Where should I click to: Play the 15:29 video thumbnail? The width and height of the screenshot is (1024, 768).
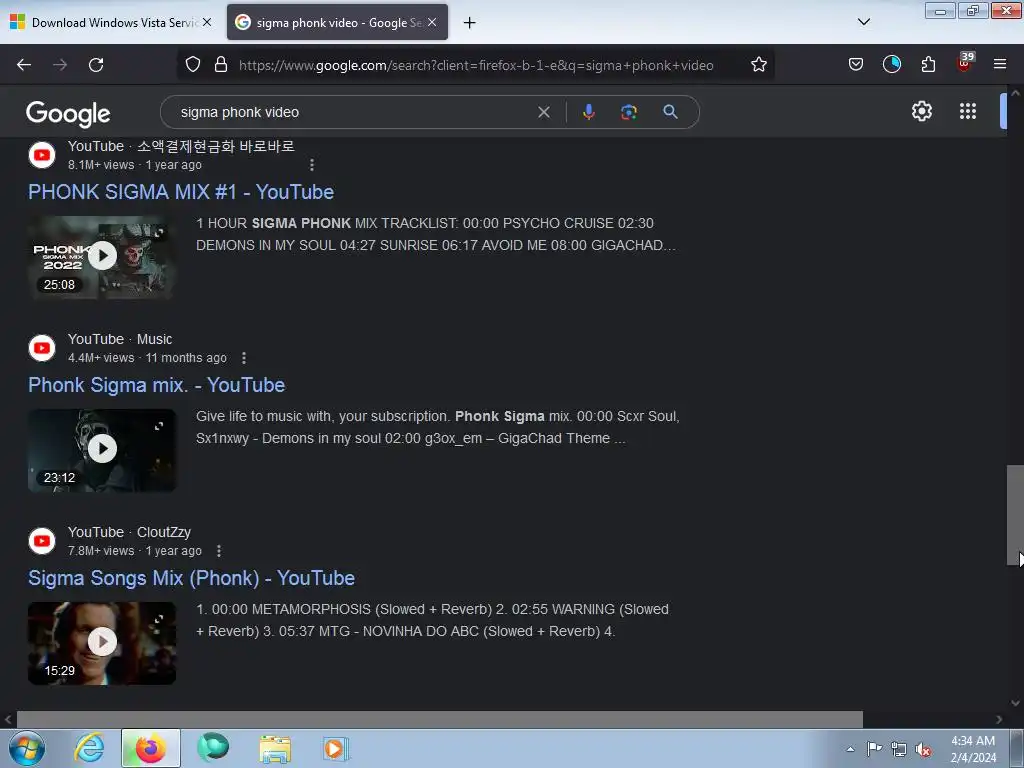point(102,643)
